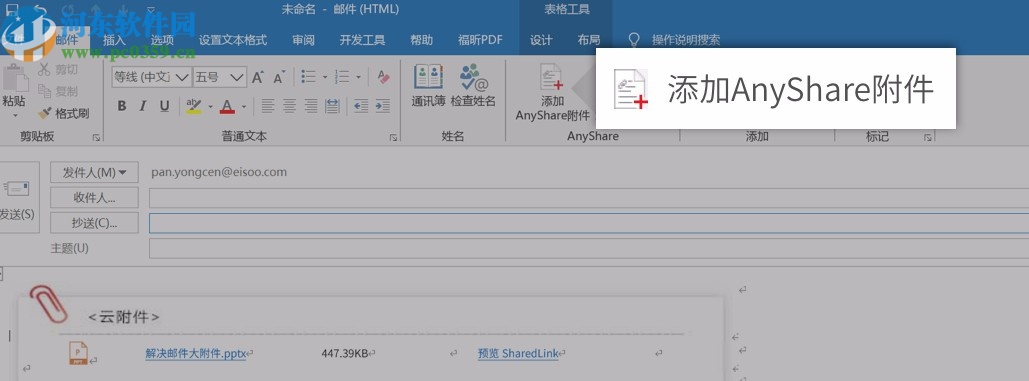
Task: Open the 标记 group dialog launcher
Action: [928, 138]
